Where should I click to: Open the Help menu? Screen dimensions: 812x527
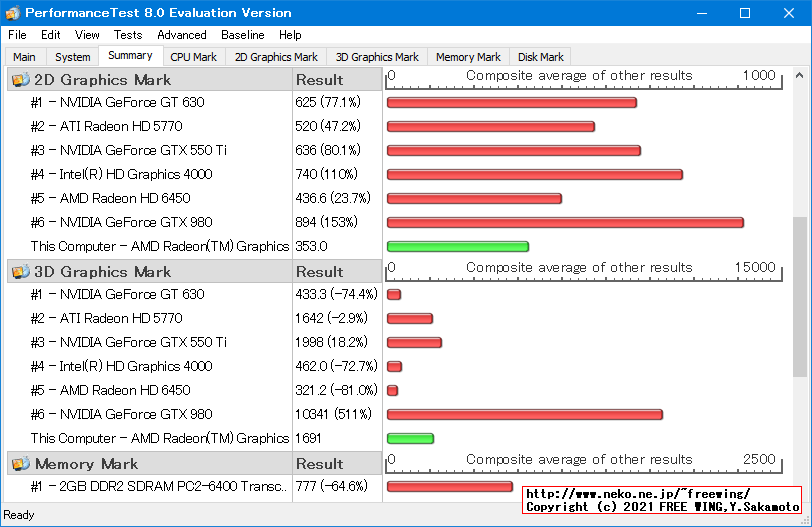coord(290,35)
